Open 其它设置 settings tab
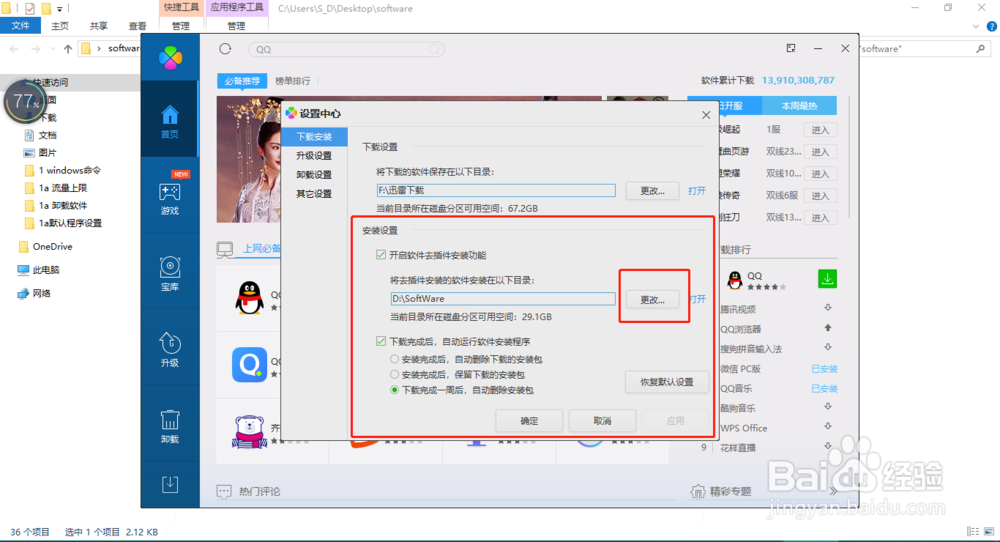Image resolution: width=1000 pixels, height=542 pixels. coord(314,194)
